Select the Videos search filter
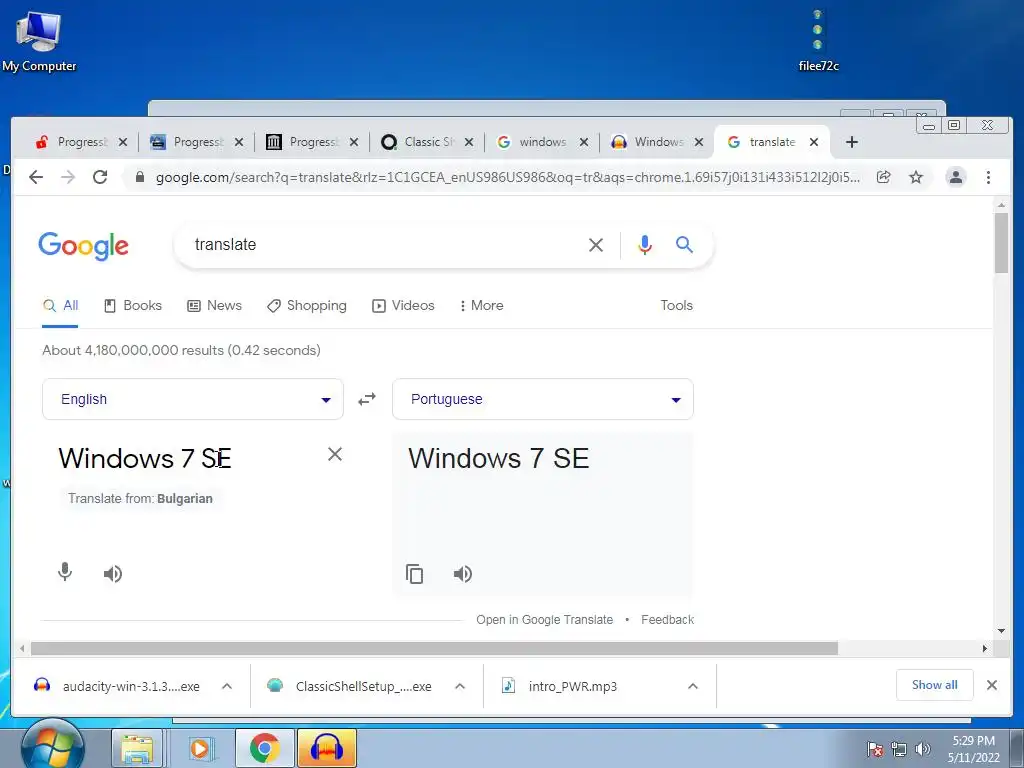Image resolution: width=1024 pixels, height=768 pixels. 403,306
